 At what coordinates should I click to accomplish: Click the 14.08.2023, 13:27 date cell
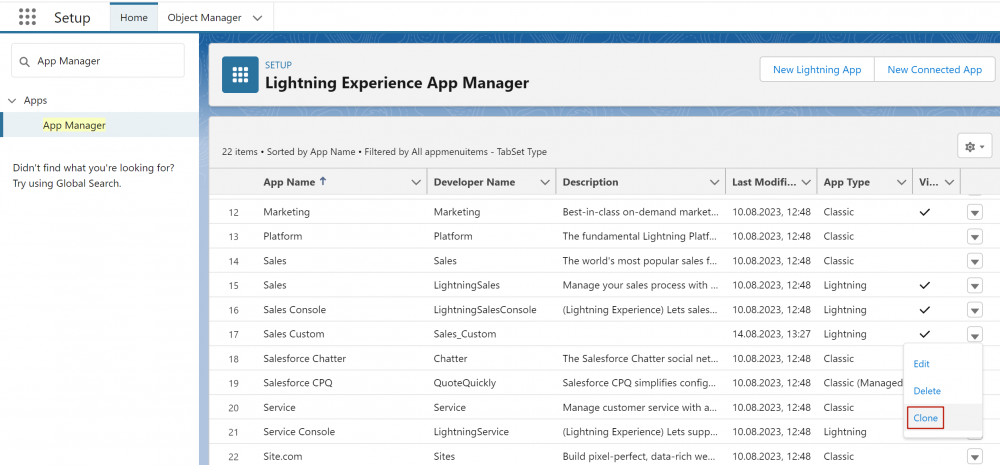(x=771, y=334)
